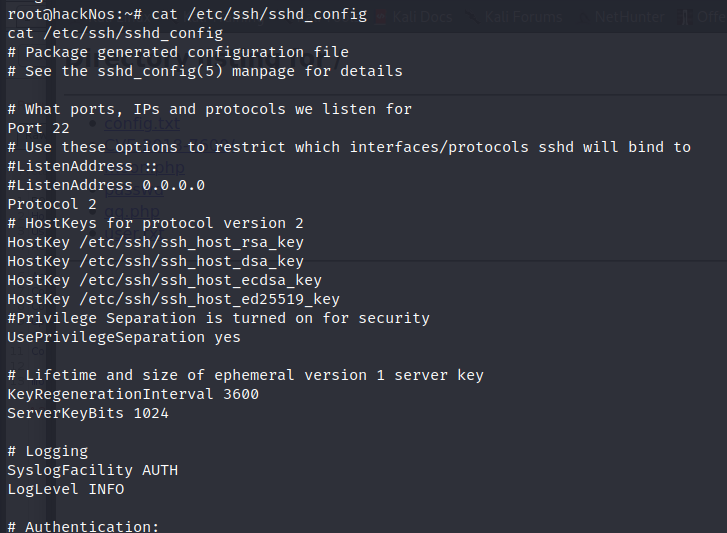This screenshot has width=727, height=533.
Task: Open the NetHunter bookmark label
Action: 629,17
